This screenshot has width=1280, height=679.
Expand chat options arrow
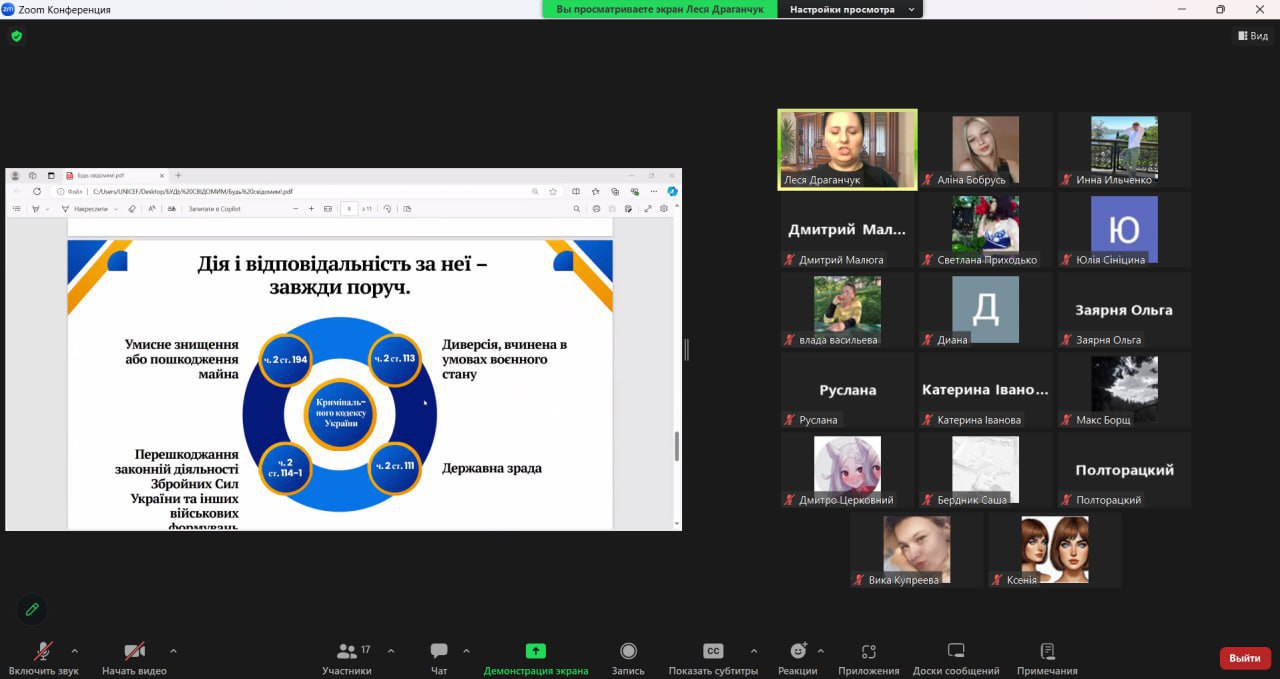[x=466, y=651]
